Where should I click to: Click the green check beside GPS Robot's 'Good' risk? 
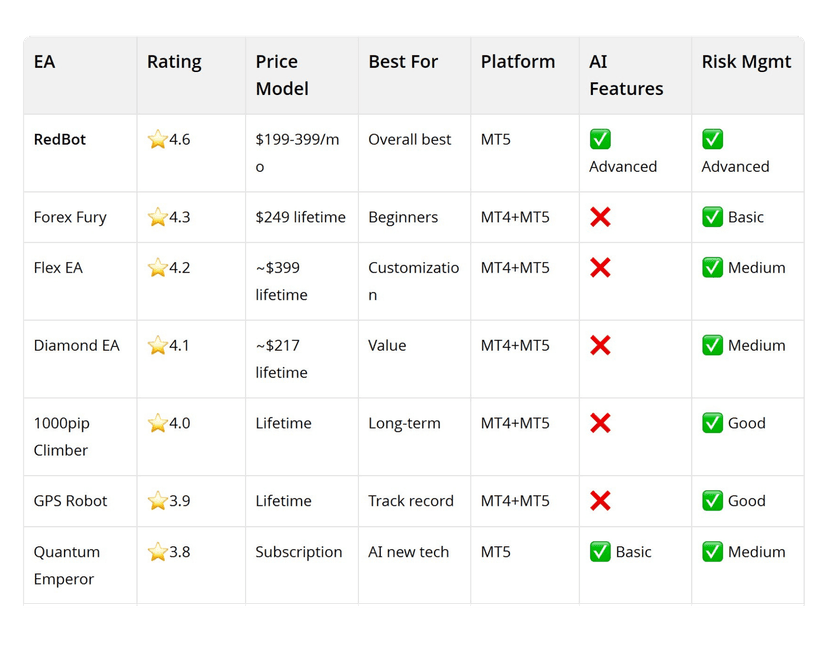coord(712,501)
